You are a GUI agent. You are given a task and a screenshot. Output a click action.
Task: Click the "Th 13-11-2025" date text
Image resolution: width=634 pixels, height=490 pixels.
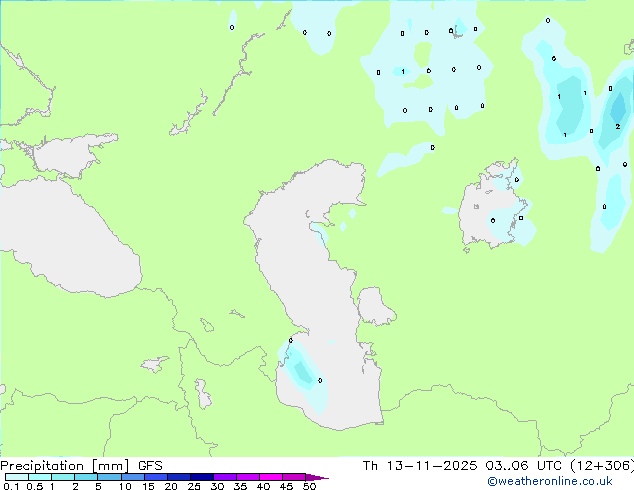420,466
